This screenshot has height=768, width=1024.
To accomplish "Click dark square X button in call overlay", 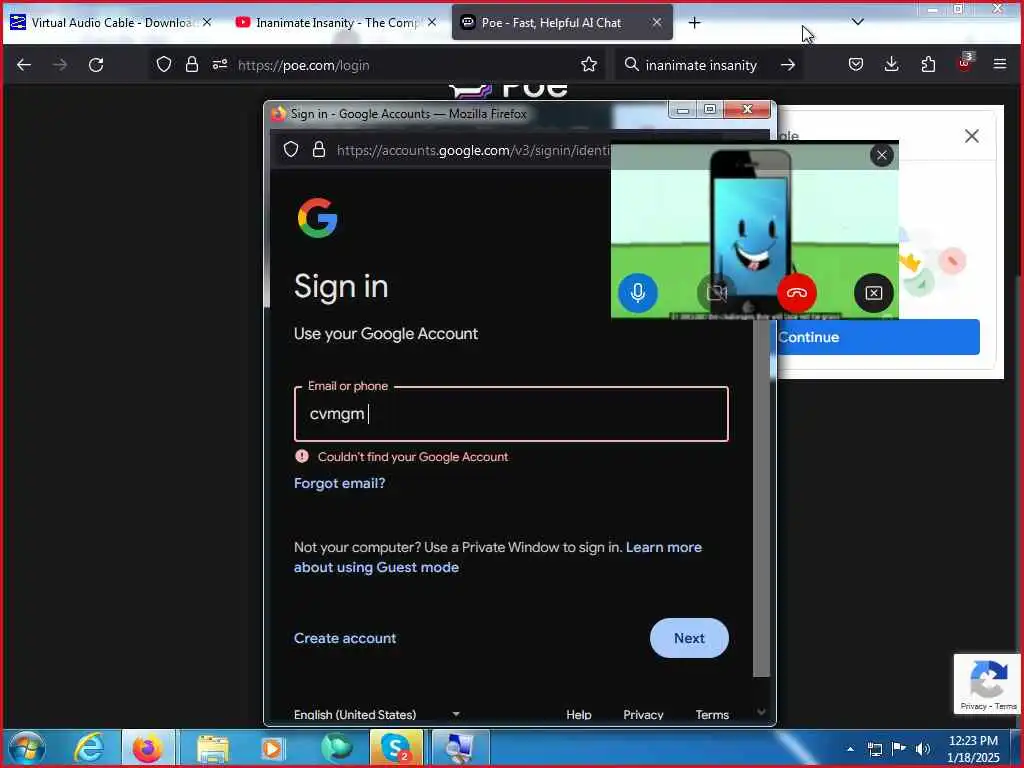I will point(874,292).
